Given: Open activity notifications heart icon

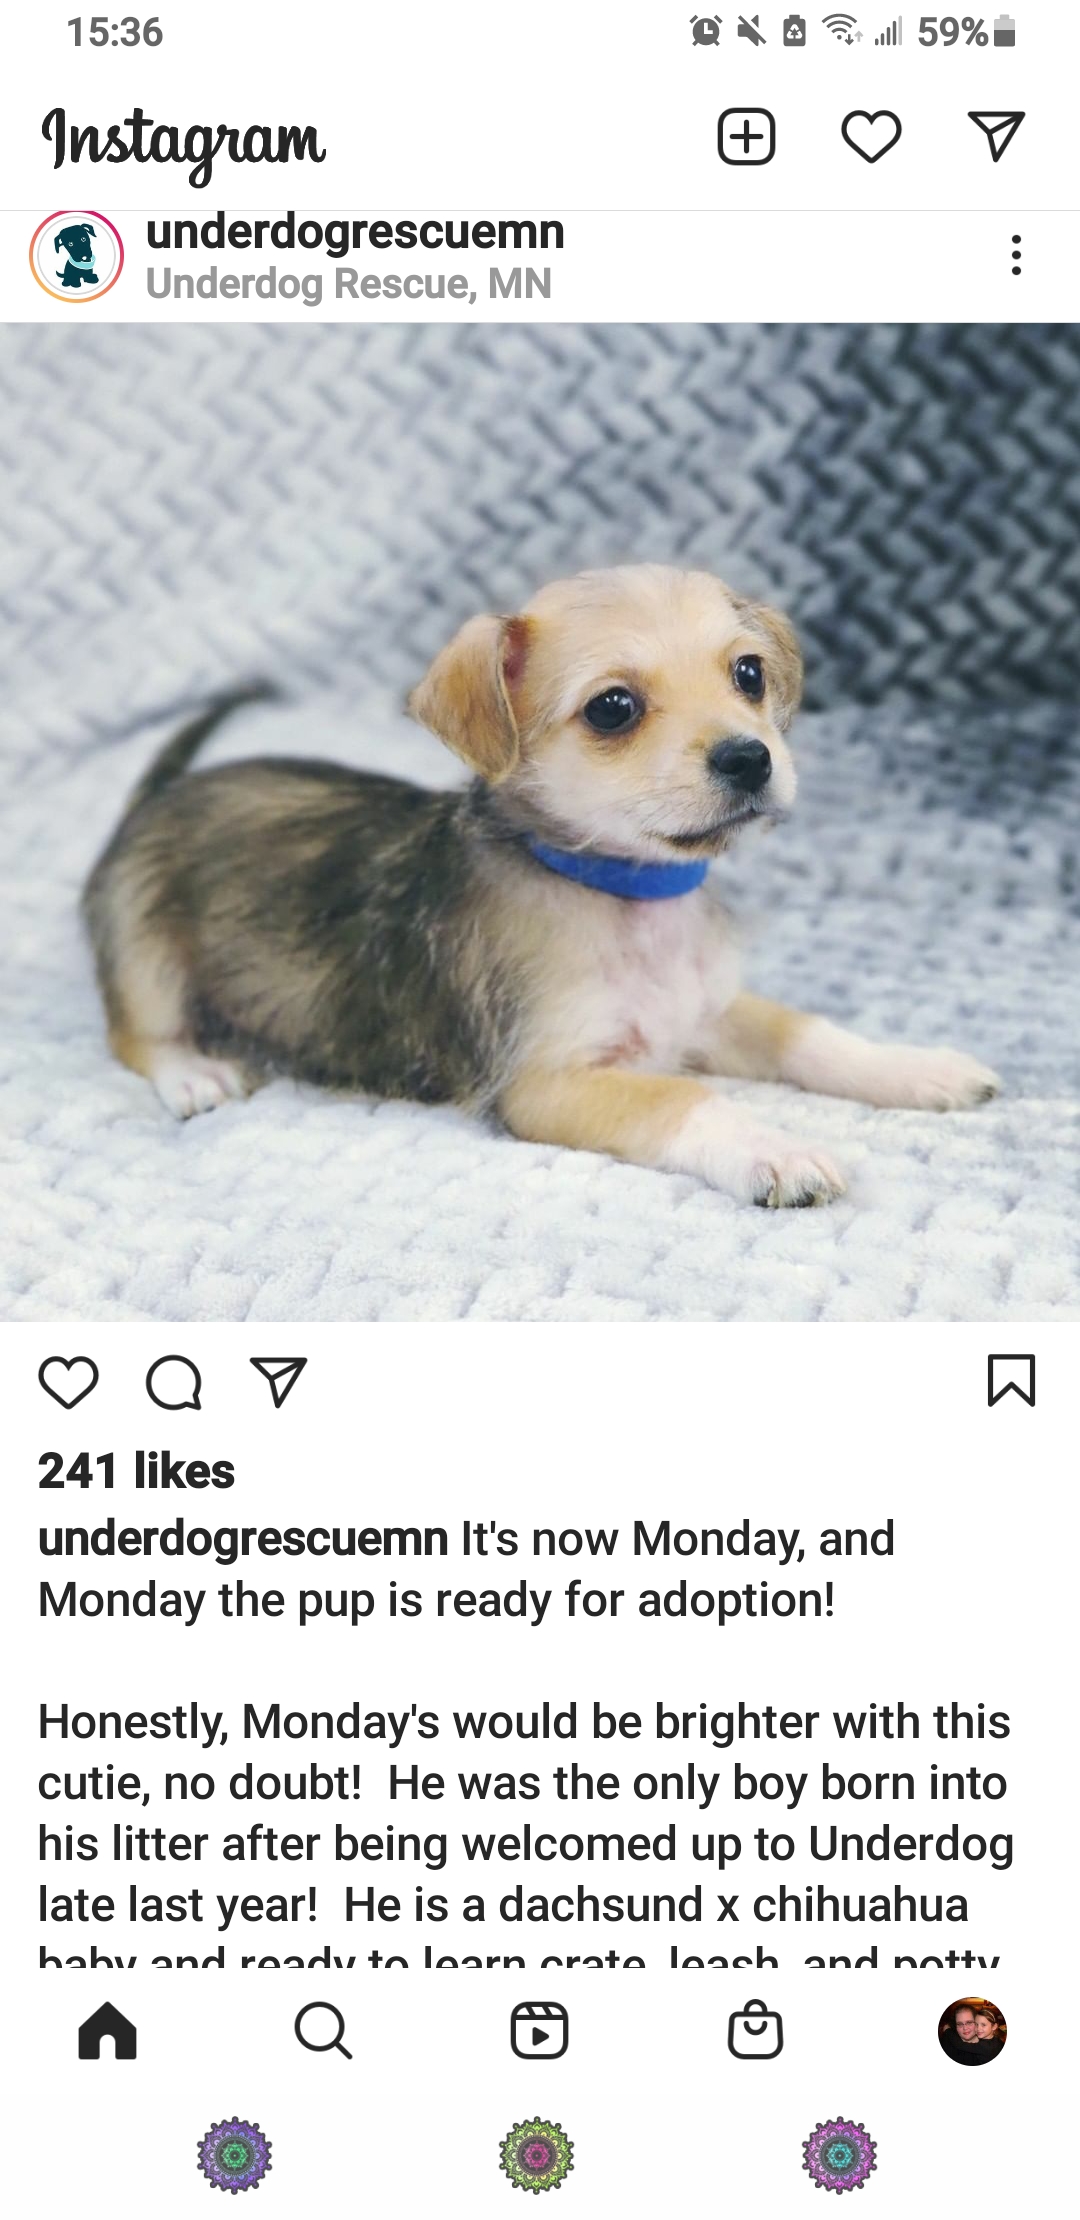Looking at the screenshot, I should click(871, 136).
